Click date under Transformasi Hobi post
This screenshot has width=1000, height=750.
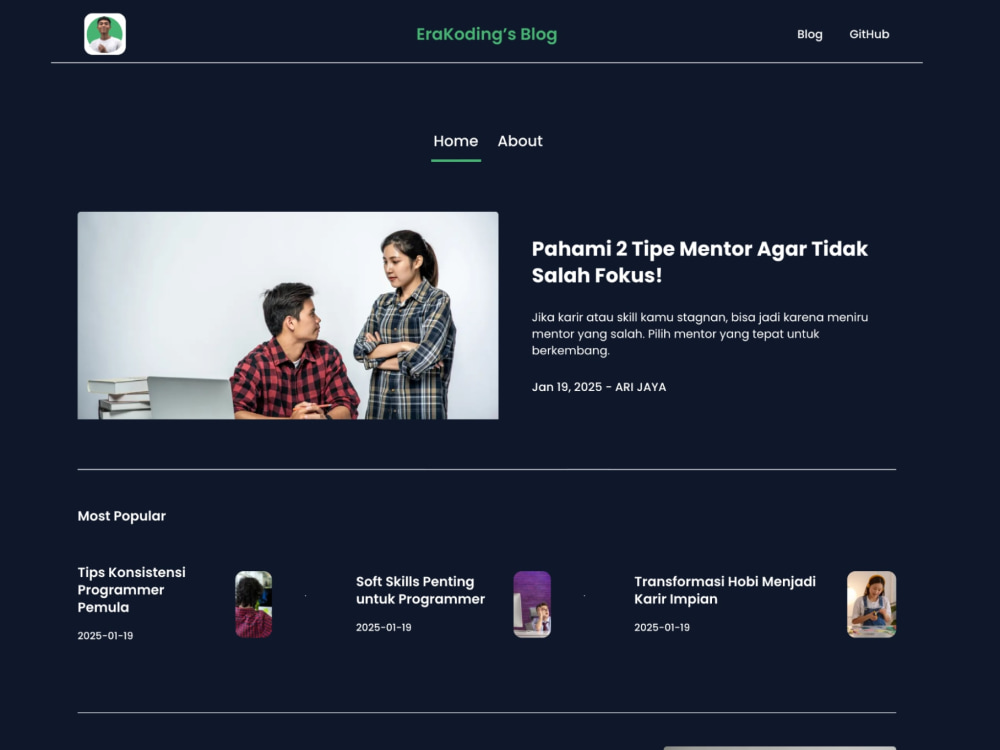(662, 628)
